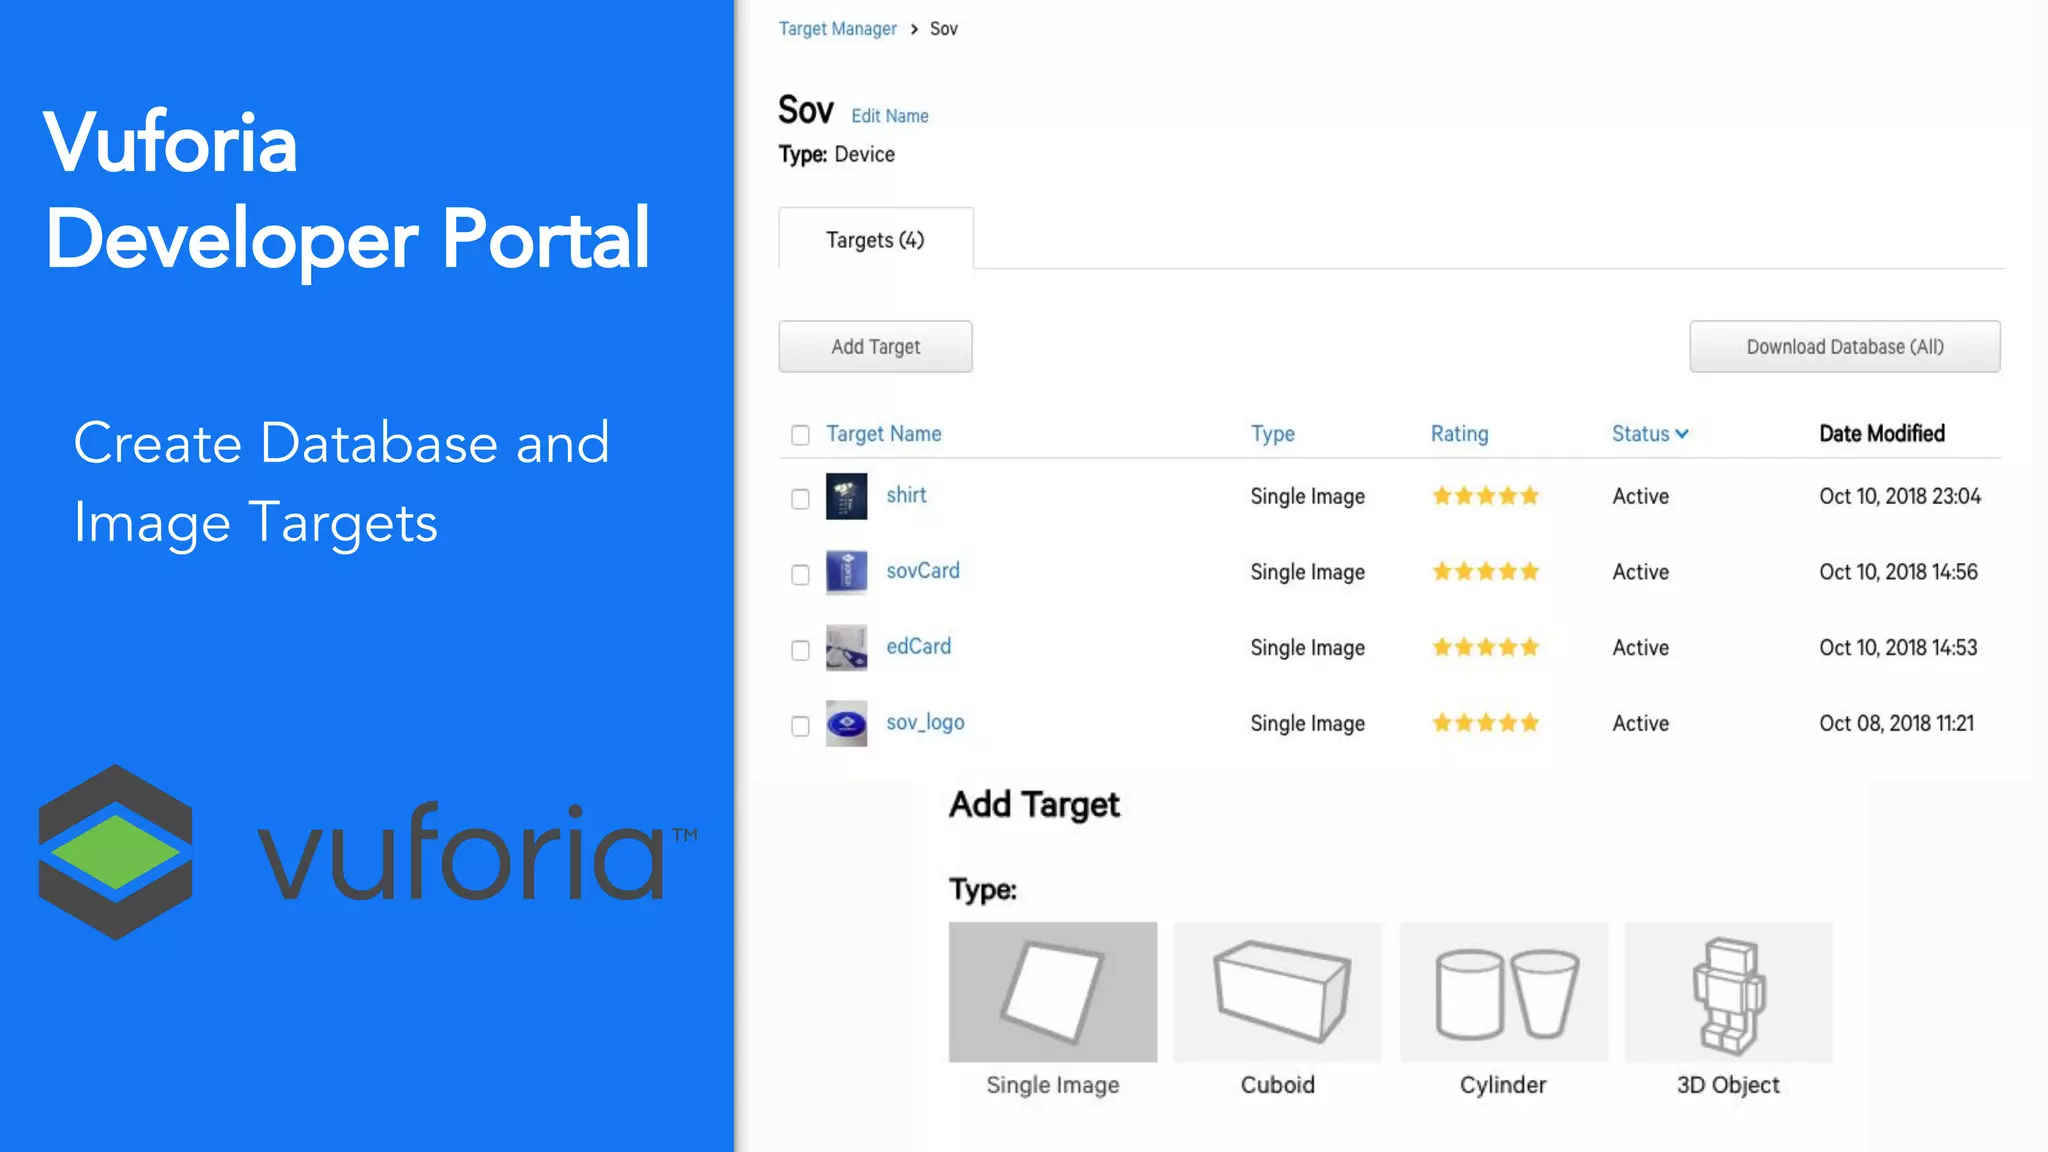Open the sovCard target thumbnail

pos(846,572)
